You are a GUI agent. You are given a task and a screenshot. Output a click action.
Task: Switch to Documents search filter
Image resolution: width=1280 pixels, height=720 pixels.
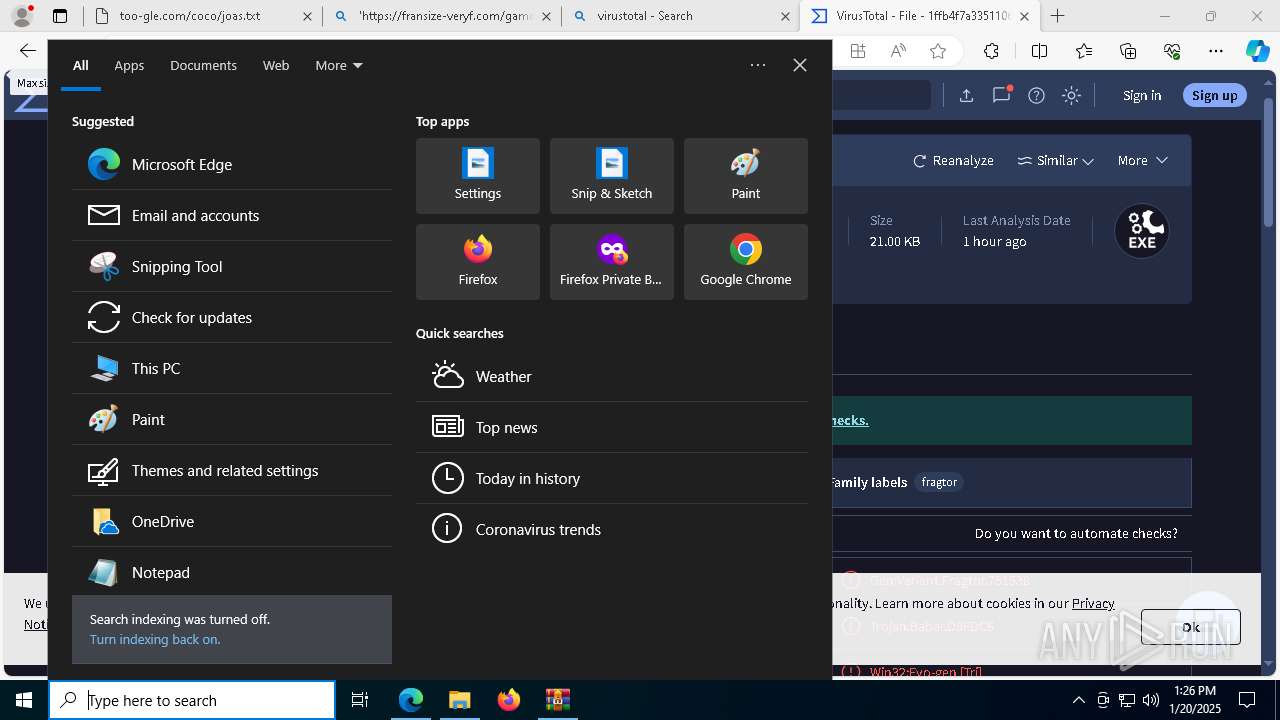(203, 65)
